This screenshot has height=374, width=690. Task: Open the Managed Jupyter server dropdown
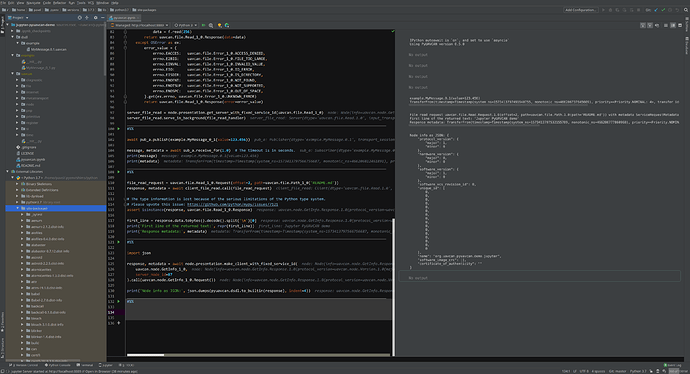coord(140,25)
